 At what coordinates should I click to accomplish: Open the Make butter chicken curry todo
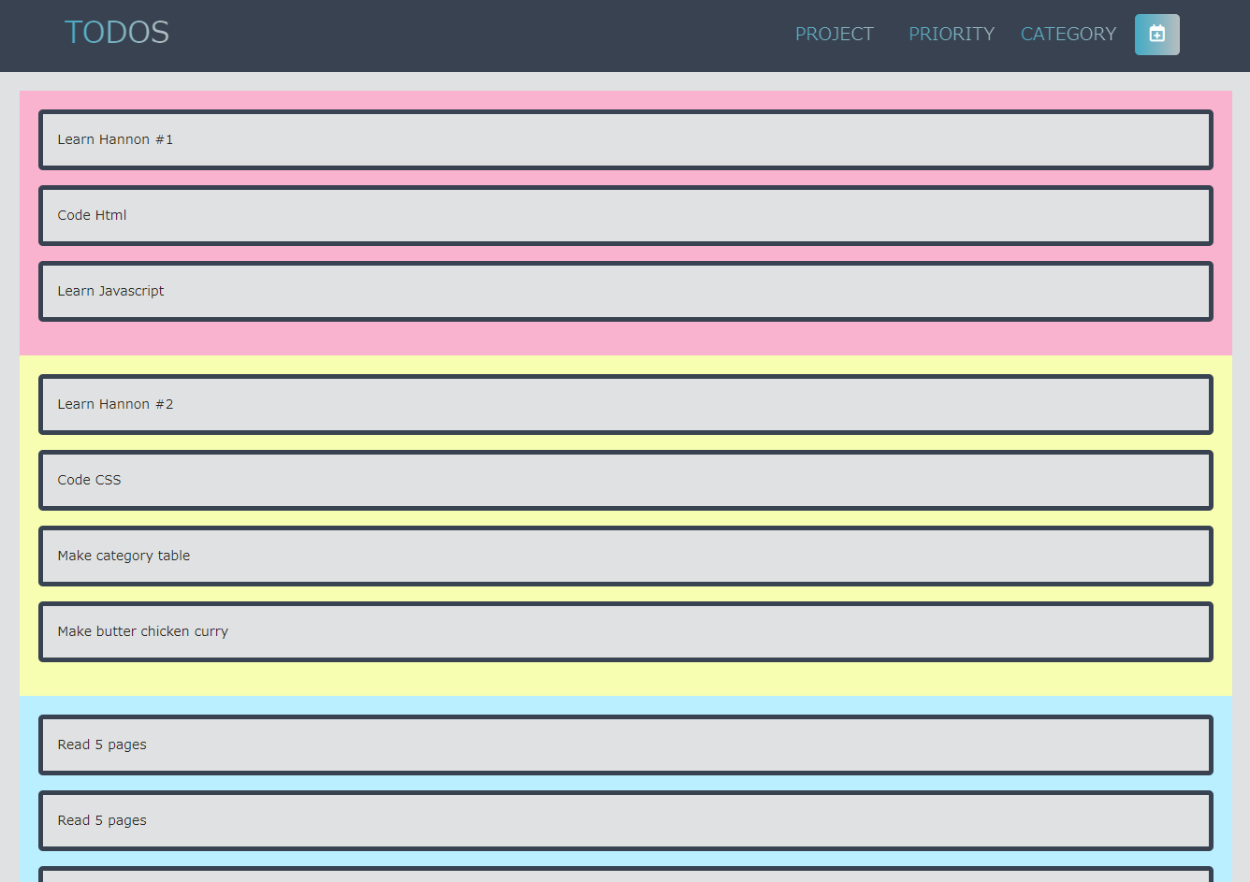tap(625, 631)
